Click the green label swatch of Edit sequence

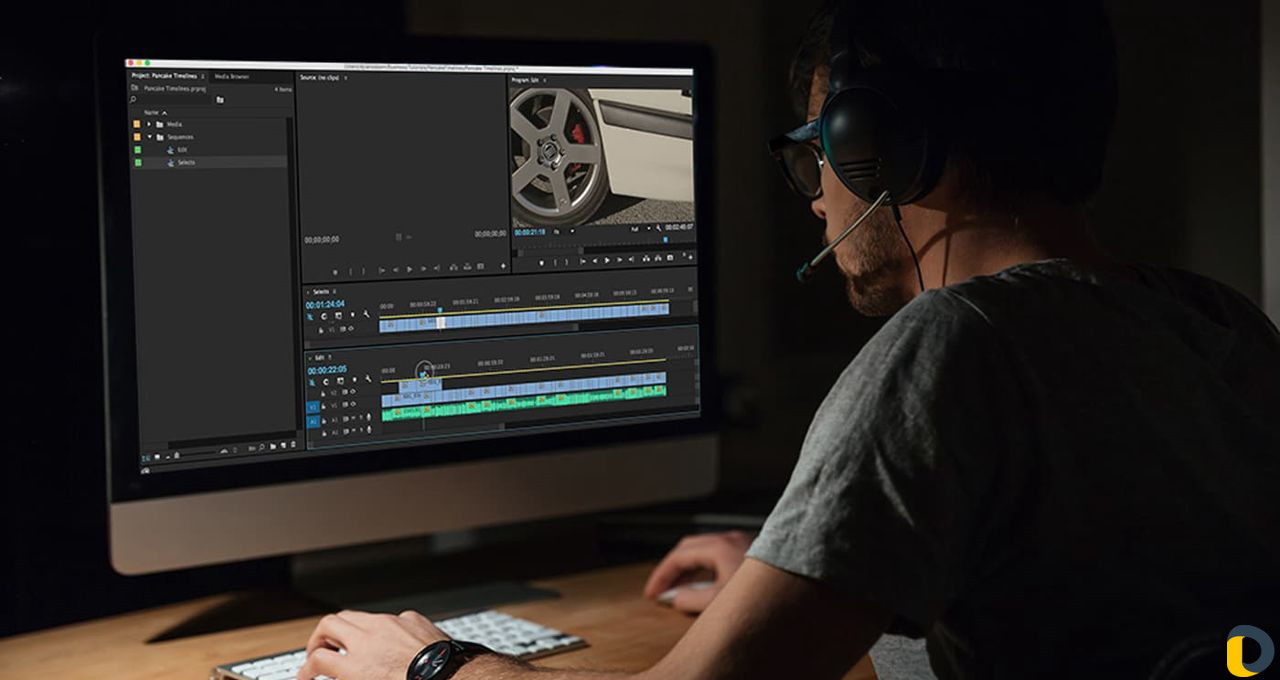click(138, 150)
